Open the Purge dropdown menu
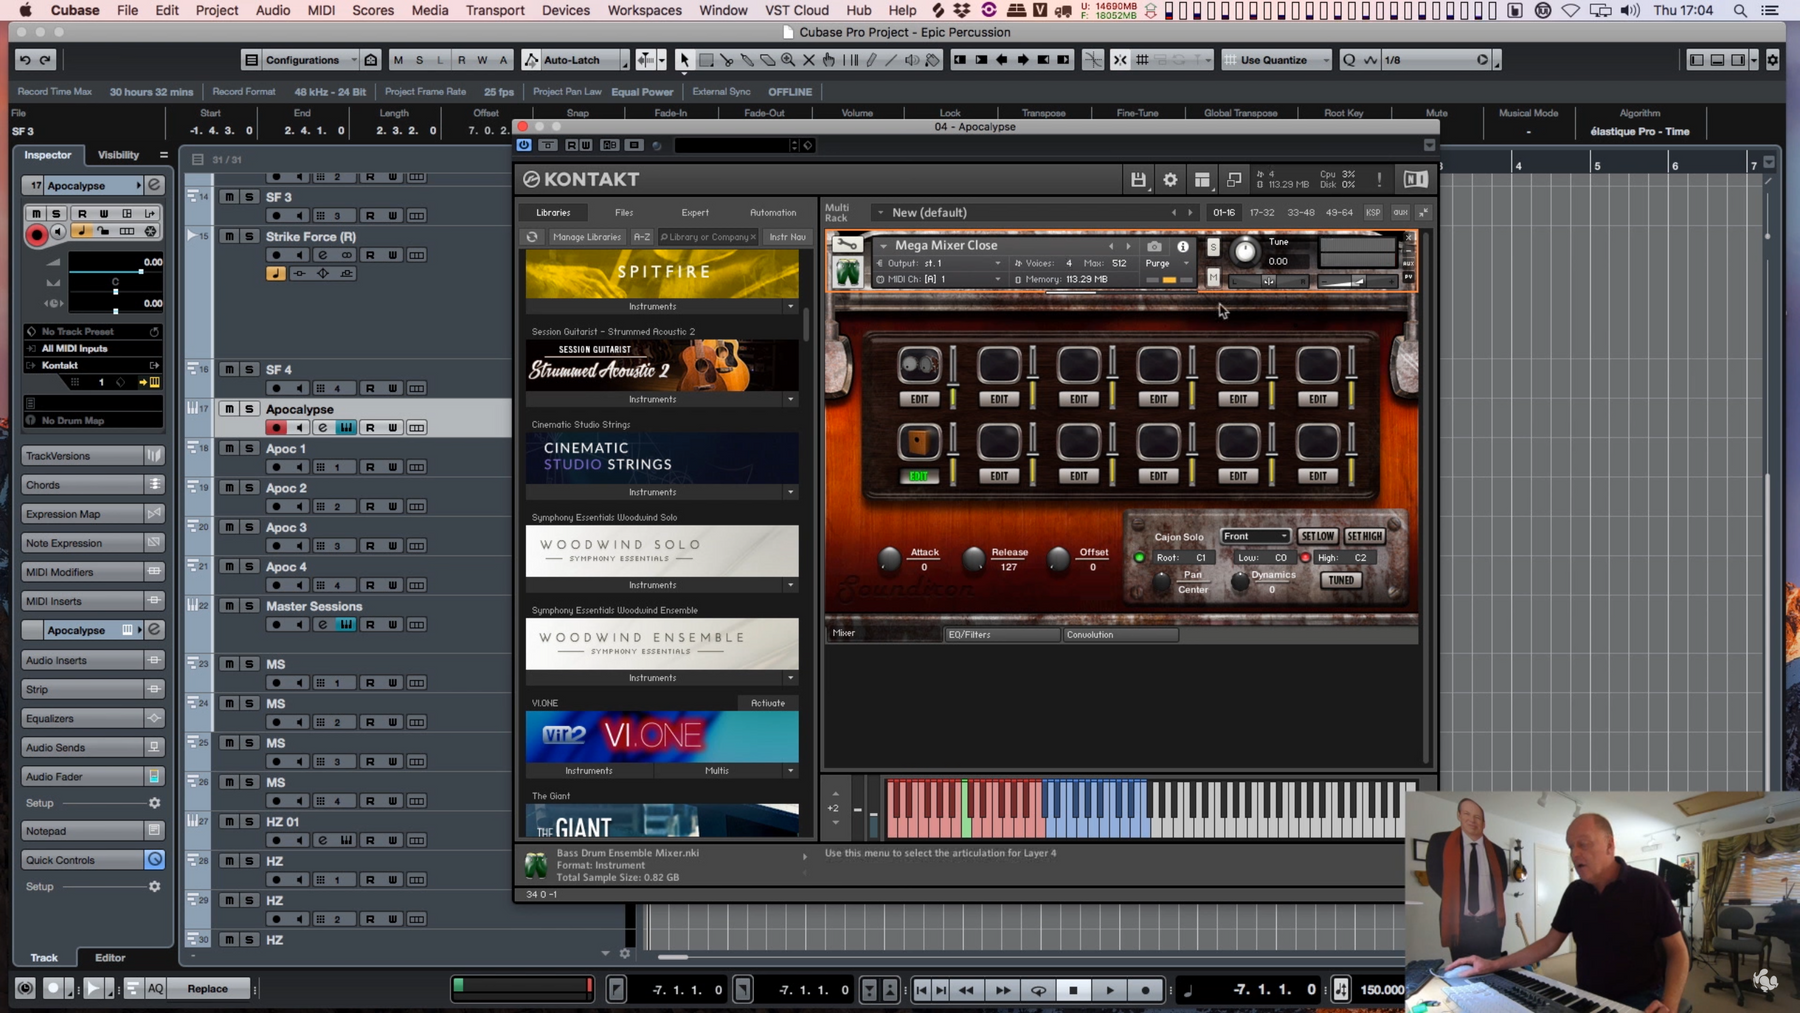The height and width of the screenshot is (1013, 1800). pos(1166,263)
